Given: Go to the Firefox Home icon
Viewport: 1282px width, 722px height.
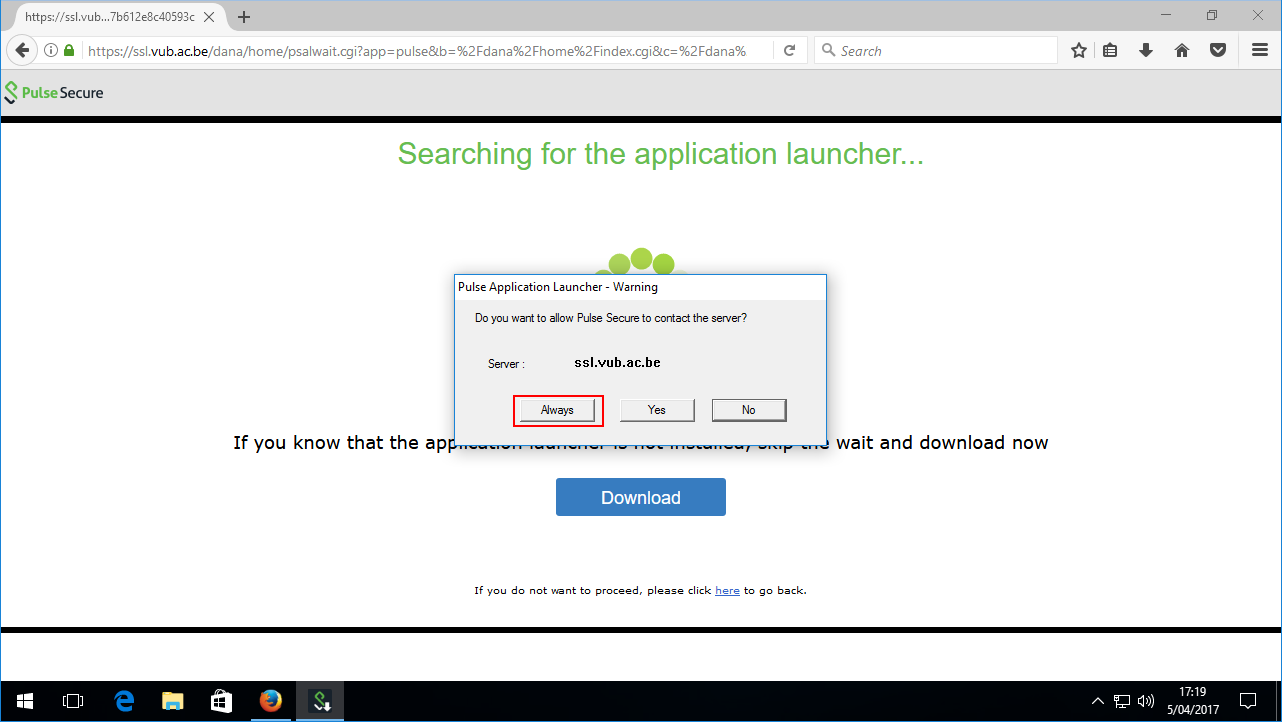Looking at the screenshot, I should point(1182,50).
